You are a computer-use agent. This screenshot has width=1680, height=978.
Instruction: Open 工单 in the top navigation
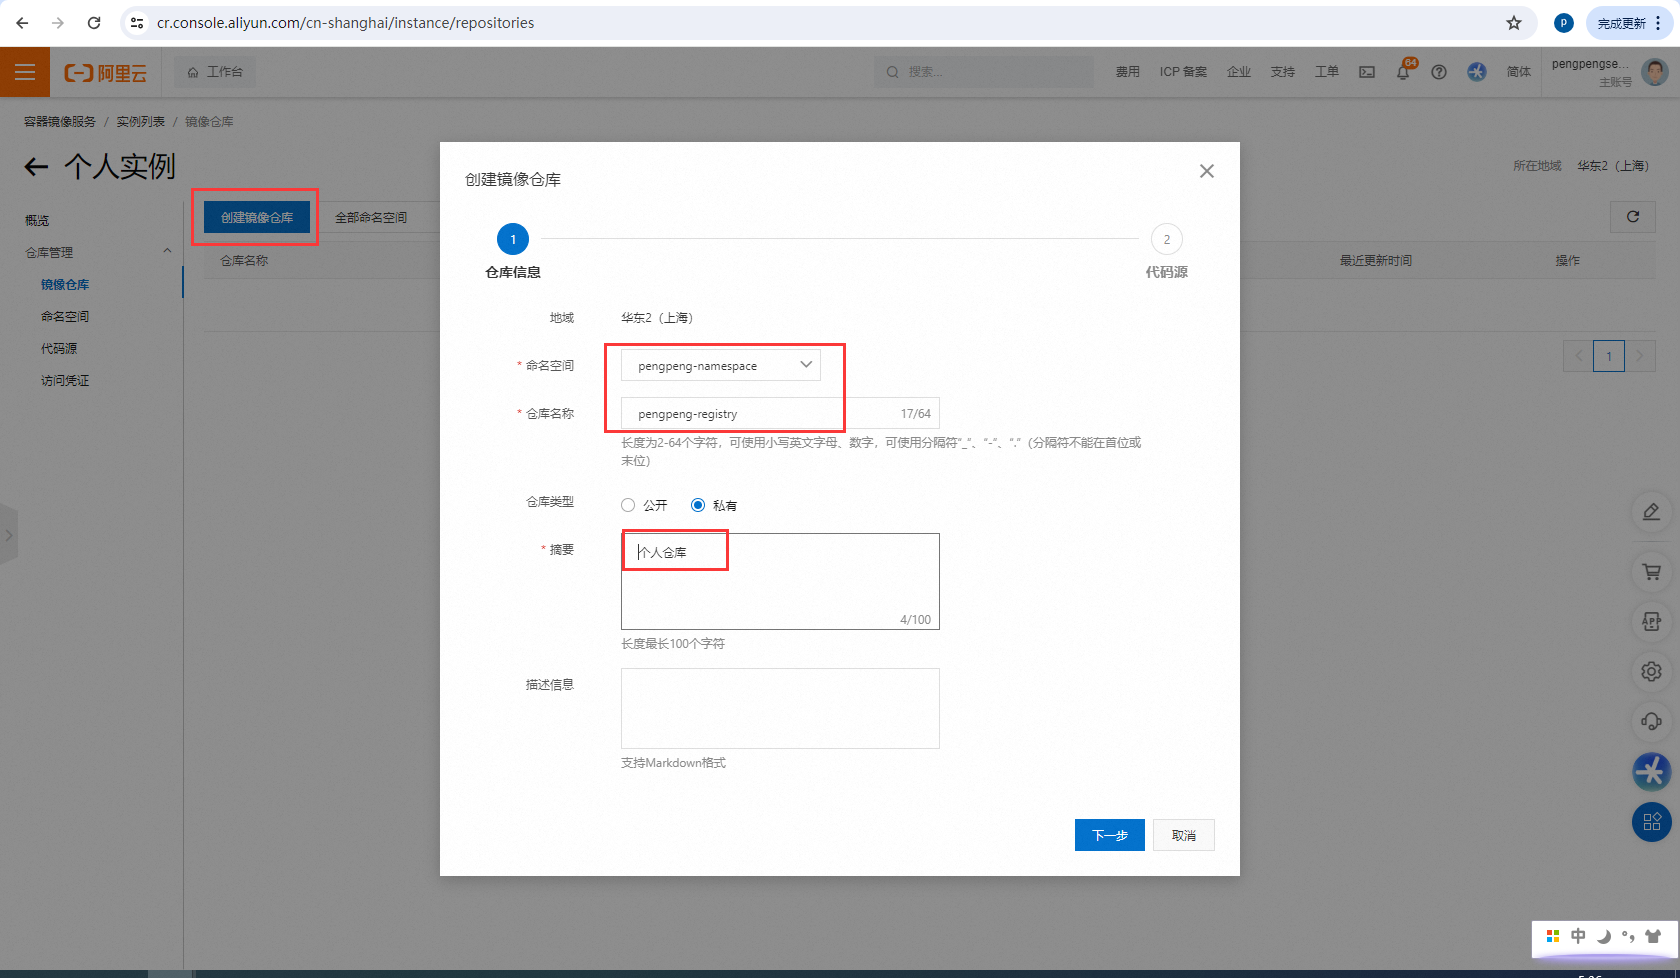click(1327, 72)
